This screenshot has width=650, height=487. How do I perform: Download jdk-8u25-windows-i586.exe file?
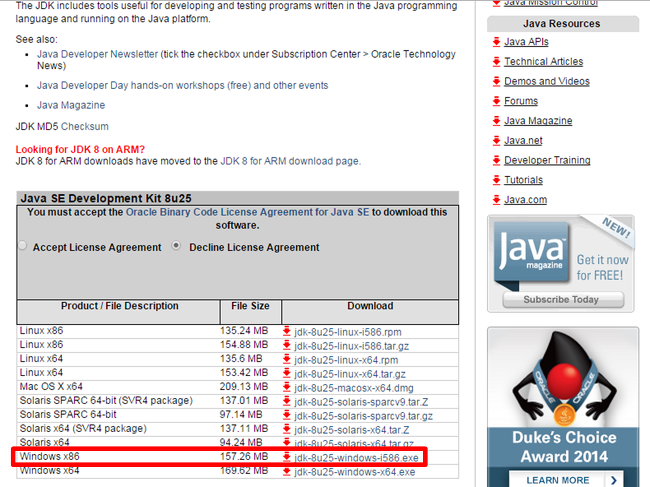356,458
